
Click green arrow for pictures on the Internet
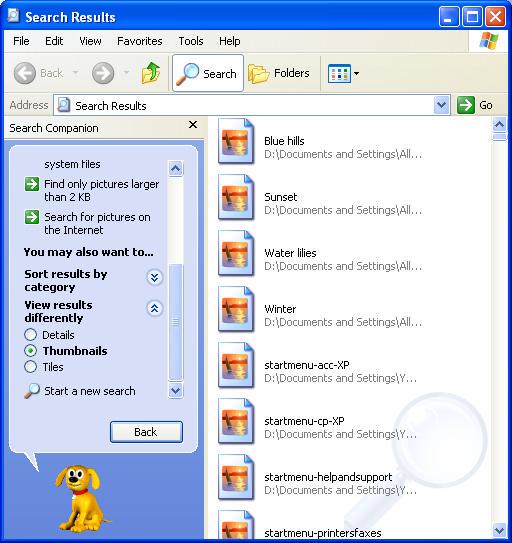pos(32,217)
